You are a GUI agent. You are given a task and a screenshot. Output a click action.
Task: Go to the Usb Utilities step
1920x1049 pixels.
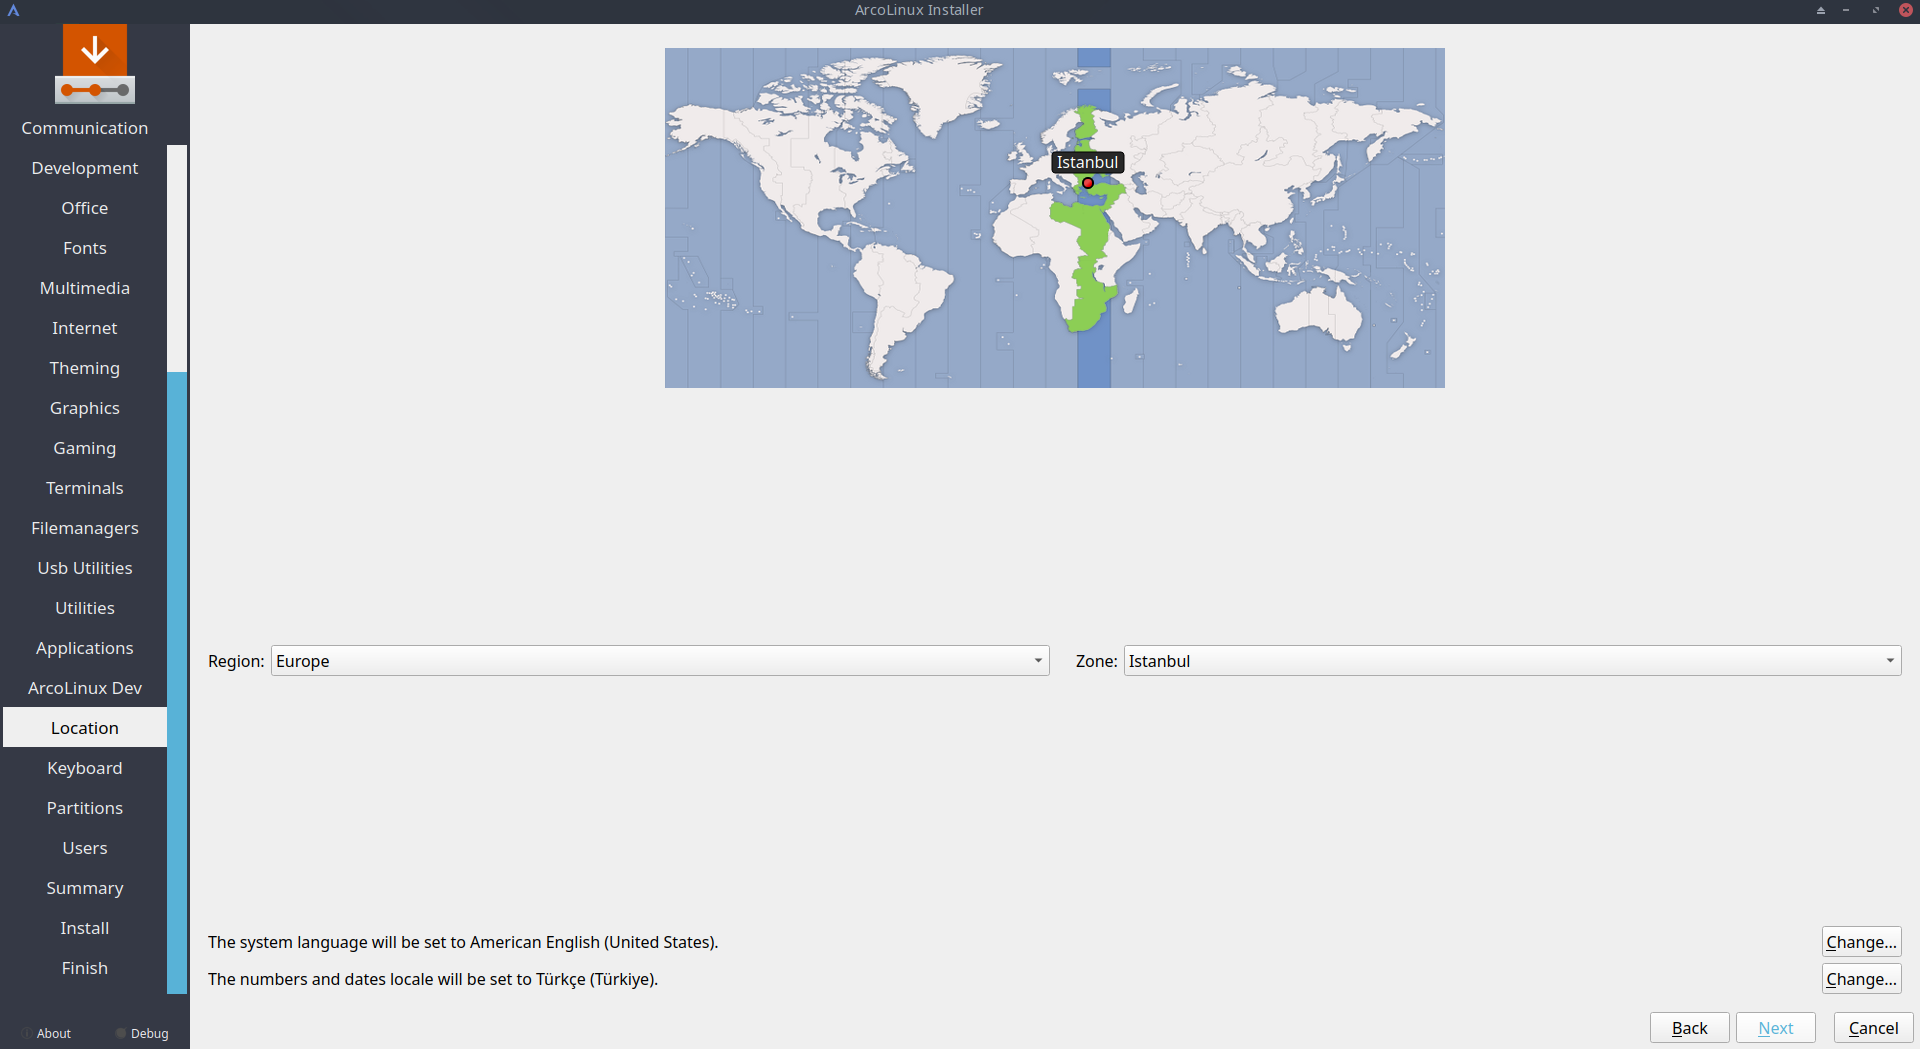85,568
